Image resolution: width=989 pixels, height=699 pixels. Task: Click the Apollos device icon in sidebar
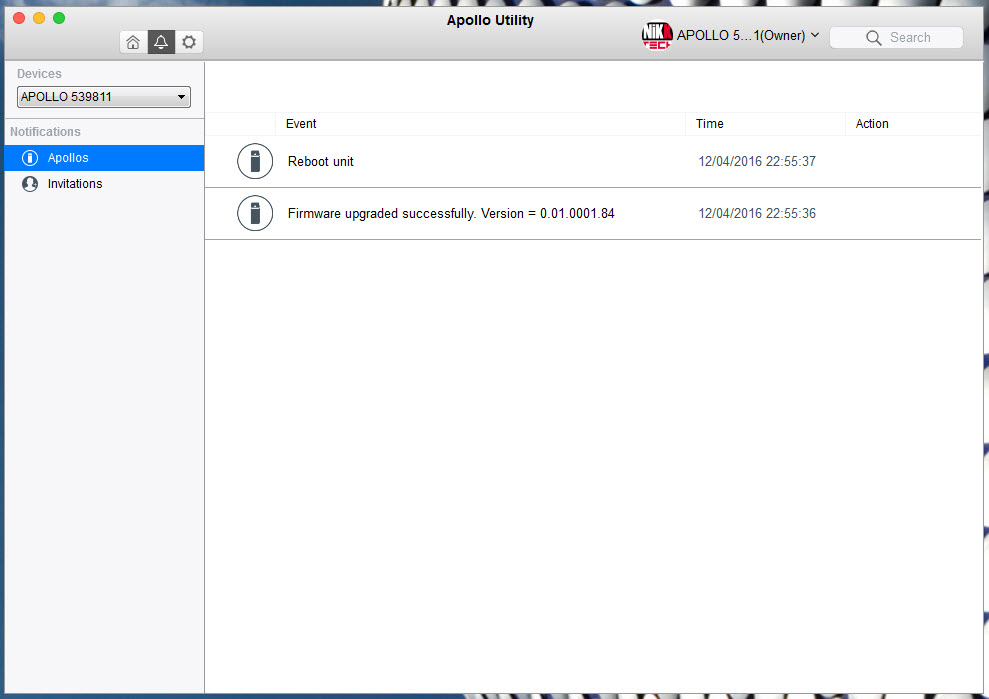[30, 158]
